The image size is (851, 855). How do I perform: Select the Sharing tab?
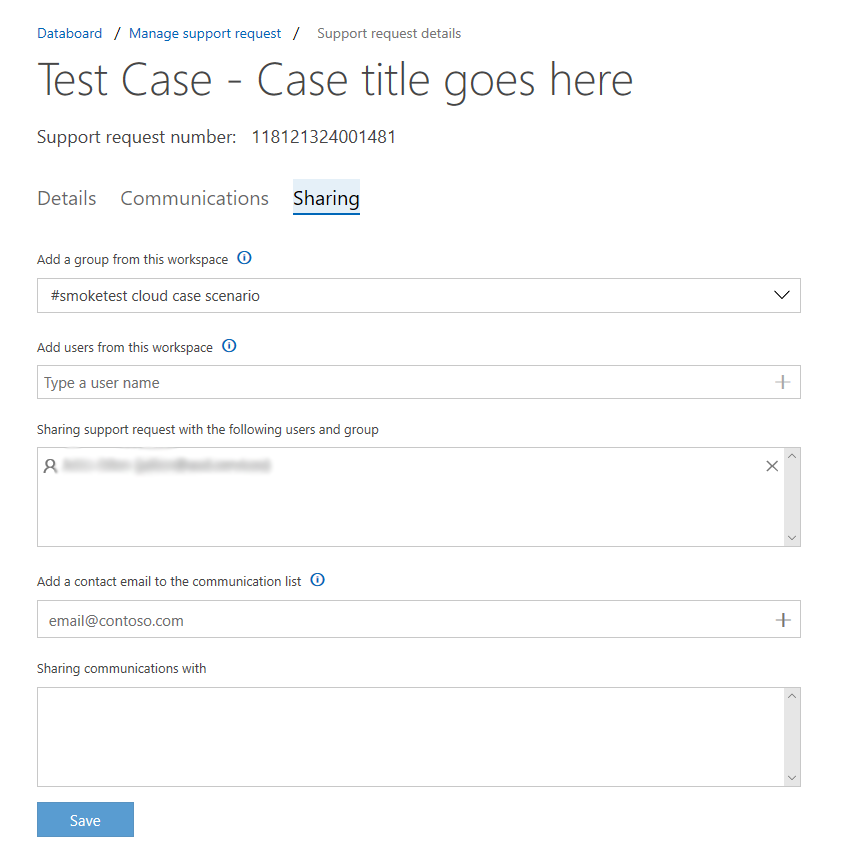326,197
